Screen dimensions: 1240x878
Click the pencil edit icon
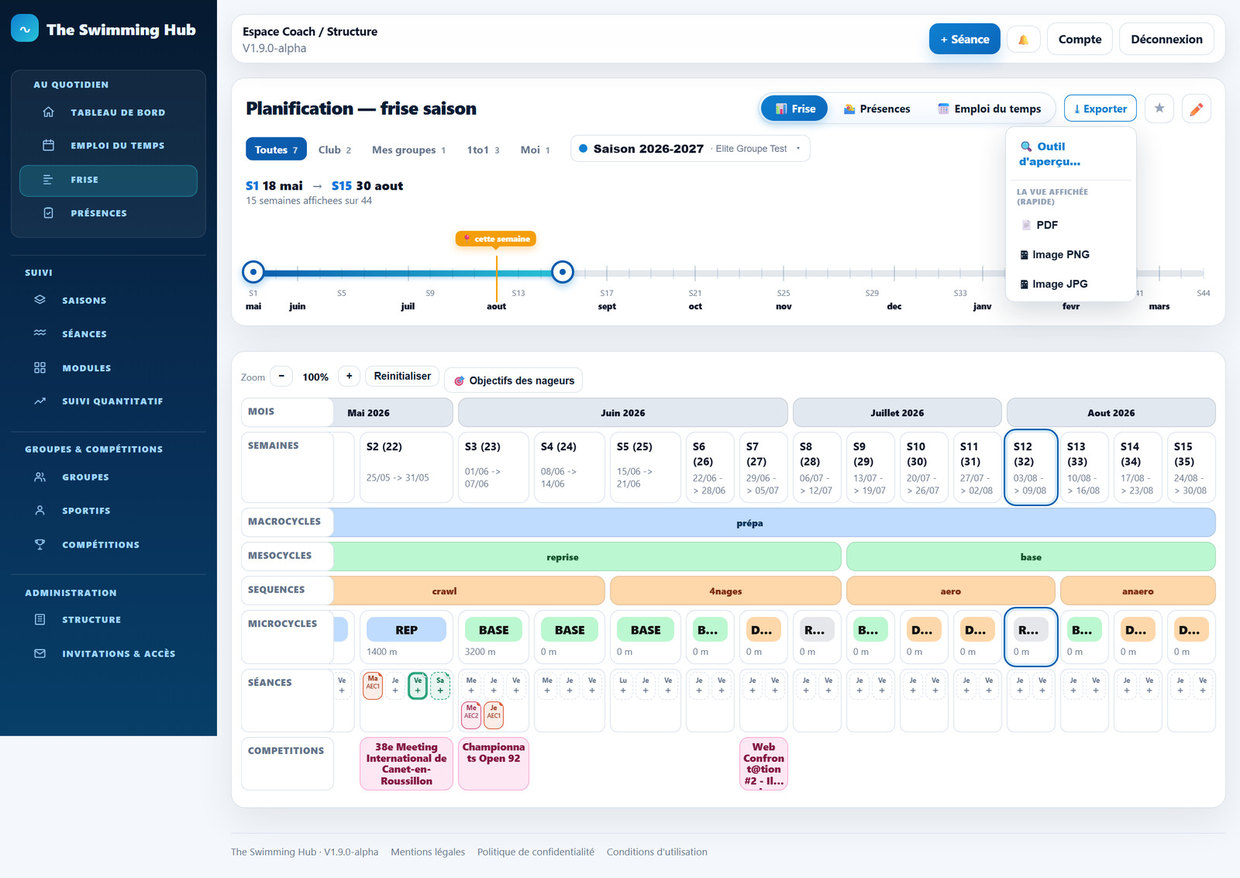1196,108
